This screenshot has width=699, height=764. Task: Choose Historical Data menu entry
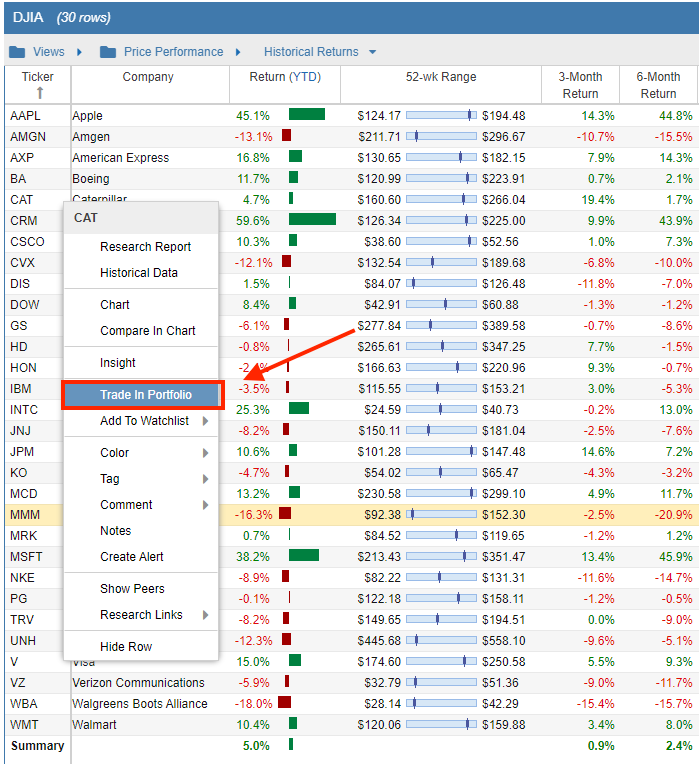click(x=141, y=273)
